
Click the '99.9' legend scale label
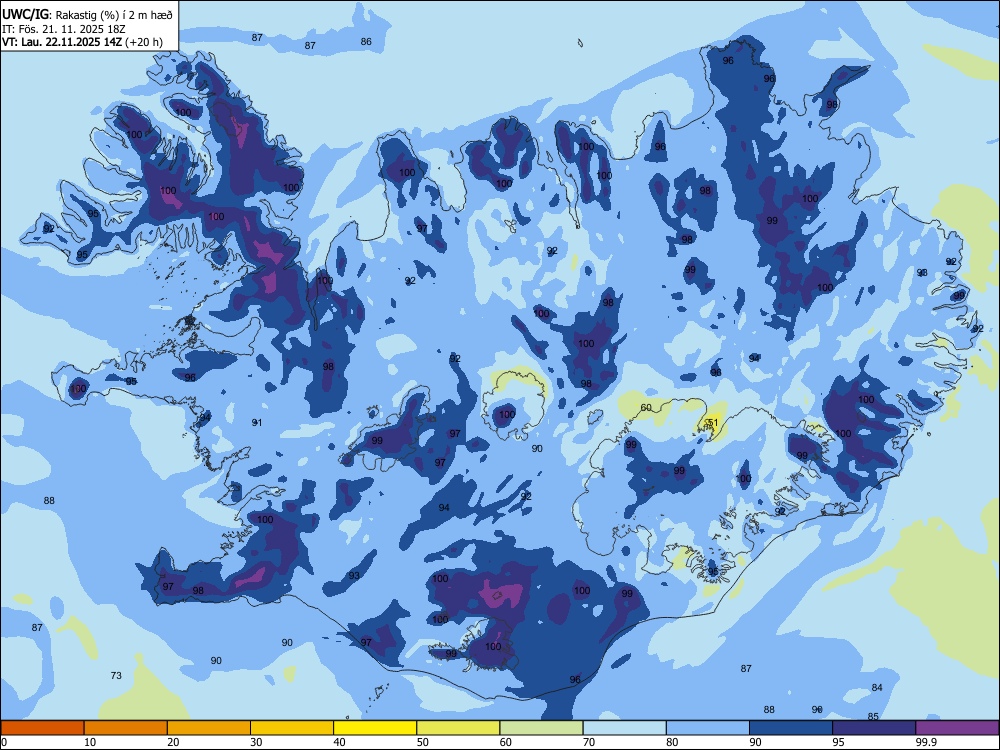925,742
